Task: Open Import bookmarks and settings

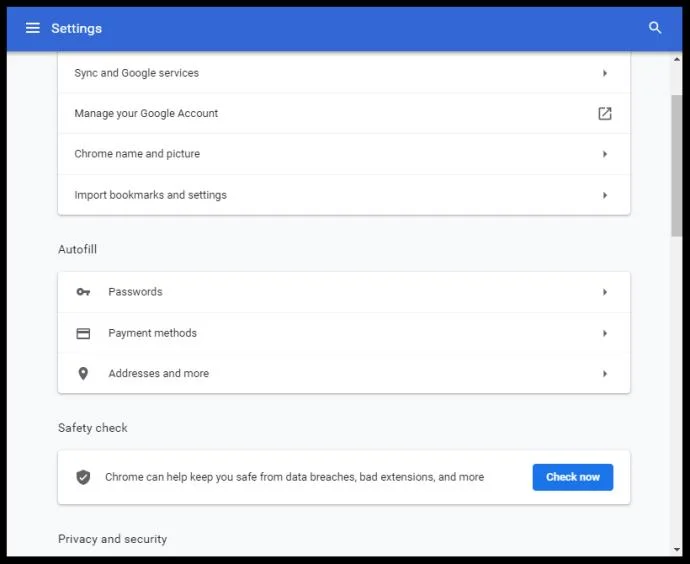Action: [x=344, y=195]
